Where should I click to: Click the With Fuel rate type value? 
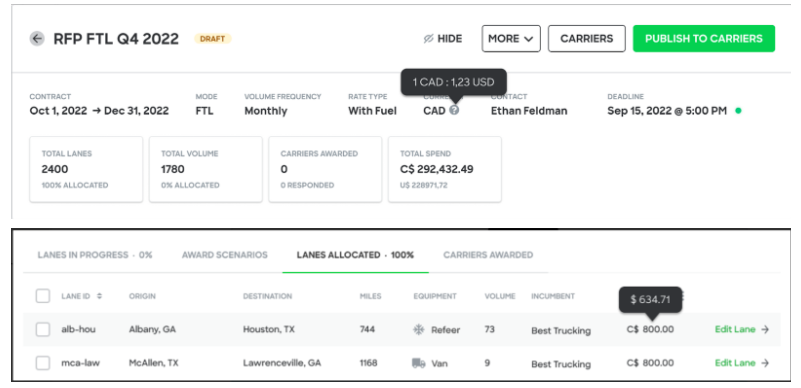372,111
